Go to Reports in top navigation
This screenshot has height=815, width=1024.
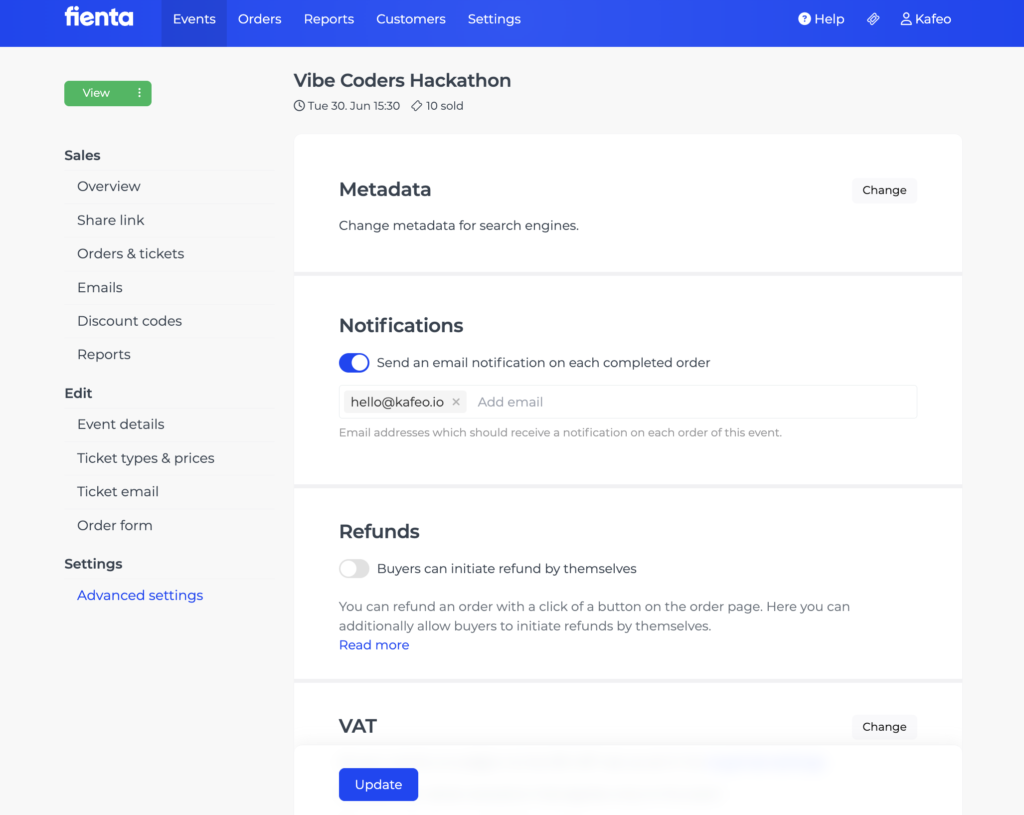(x=328, y=19)
